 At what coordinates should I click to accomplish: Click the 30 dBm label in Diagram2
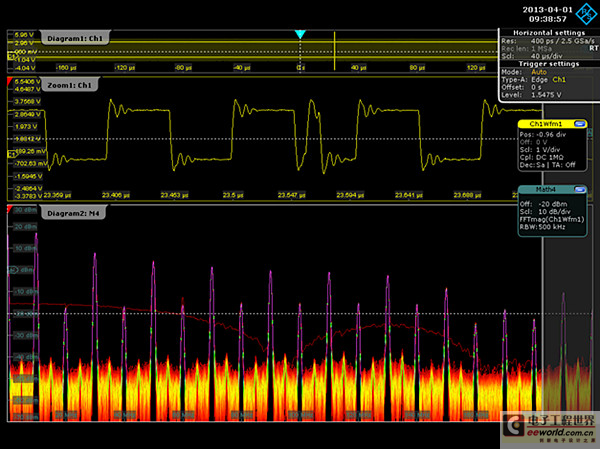coord(25,210)
